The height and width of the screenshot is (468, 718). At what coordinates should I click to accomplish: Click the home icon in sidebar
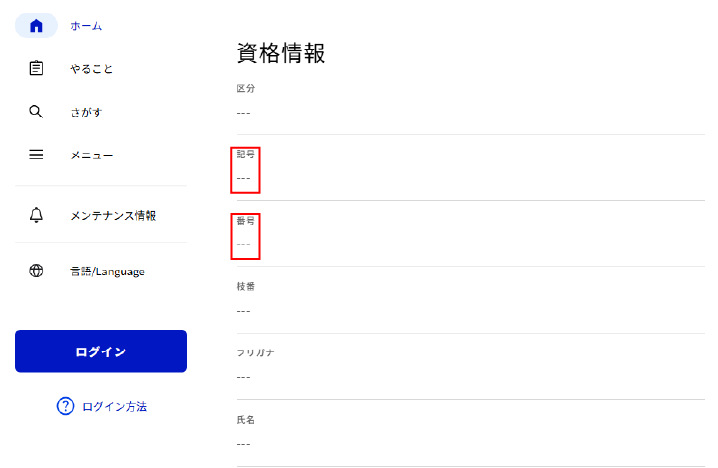click(36, 26)
